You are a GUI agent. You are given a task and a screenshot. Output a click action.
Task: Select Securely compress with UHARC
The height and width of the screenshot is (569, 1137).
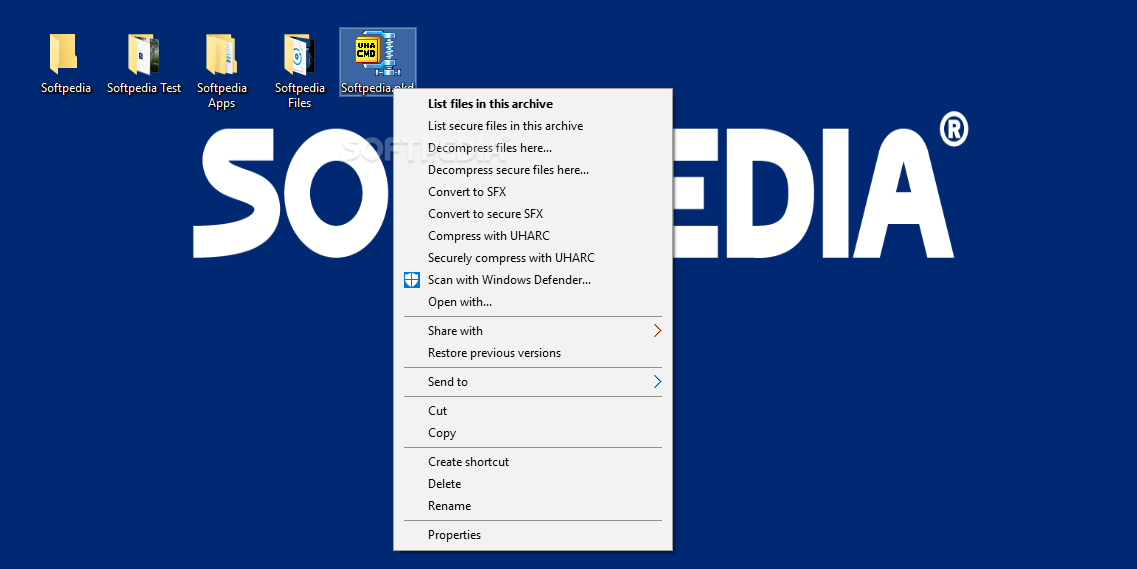(533, 258)
